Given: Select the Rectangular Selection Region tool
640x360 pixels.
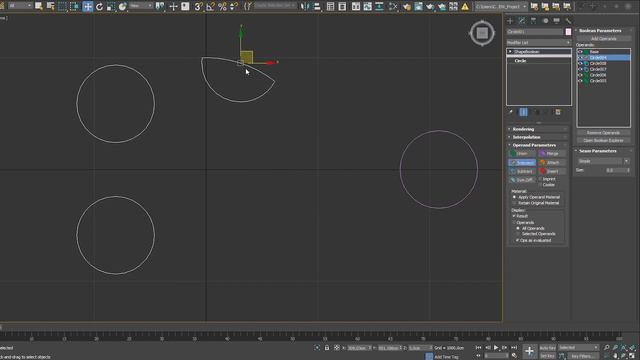Looking at the screenshot, I should (x=62, y=6).
